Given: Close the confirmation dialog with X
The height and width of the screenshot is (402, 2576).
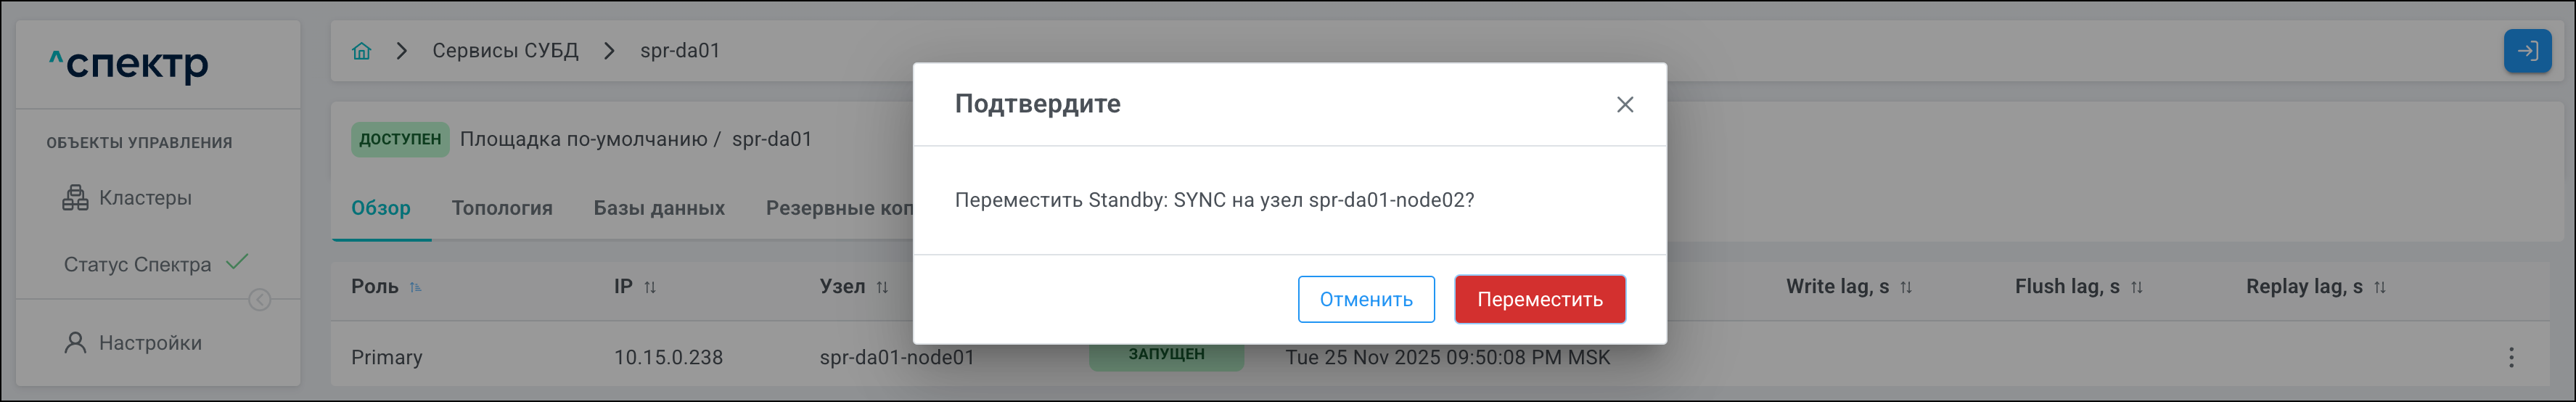Looking at the screenshot, I should tap(1624, 105).
